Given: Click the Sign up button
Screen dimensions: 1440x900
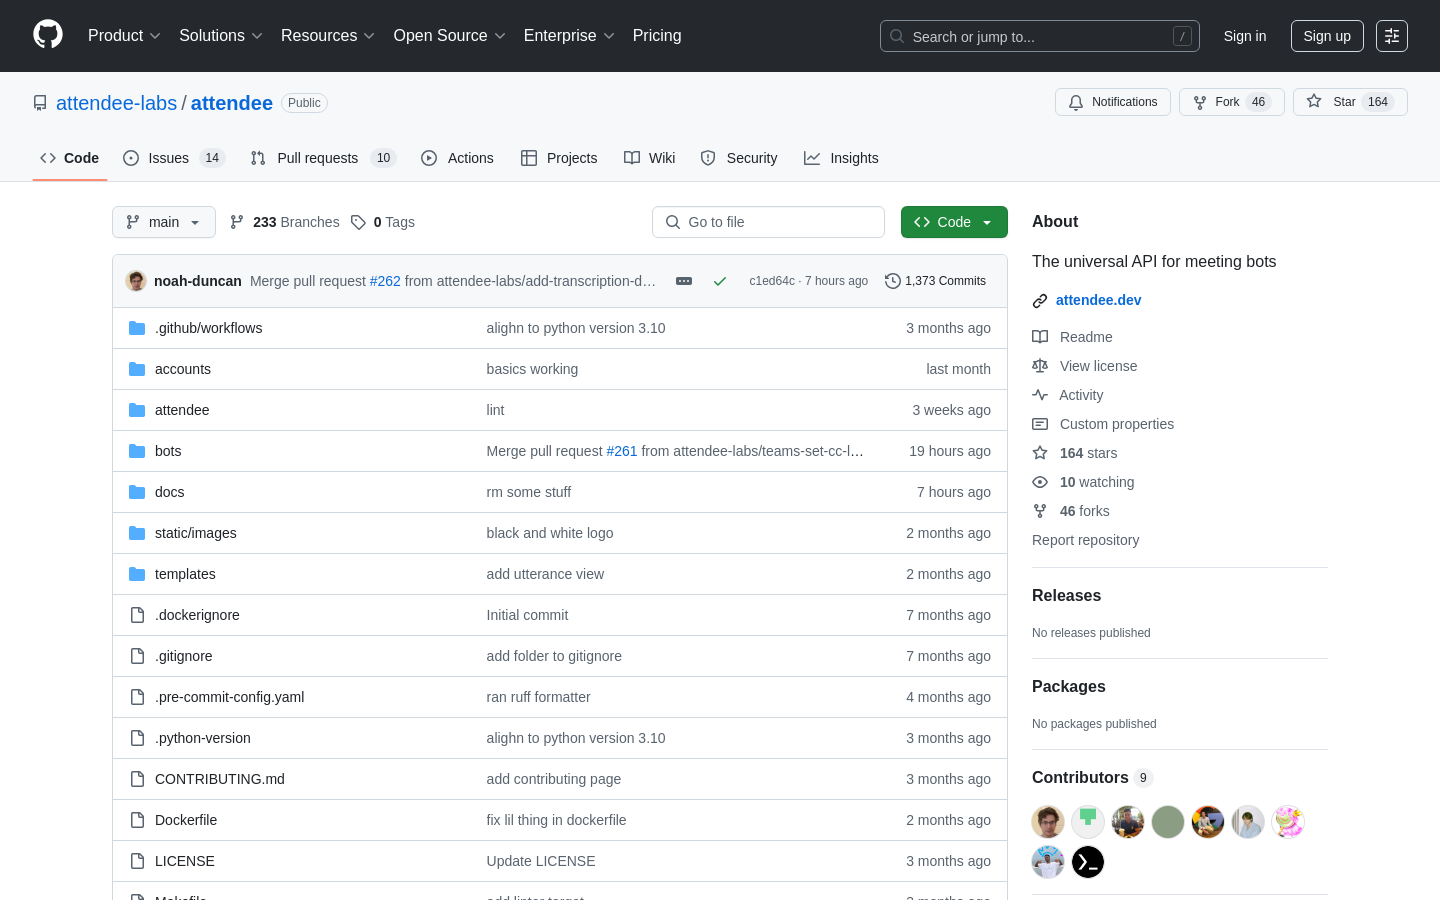Looking at the screenshot, I should pos(1327,36).
